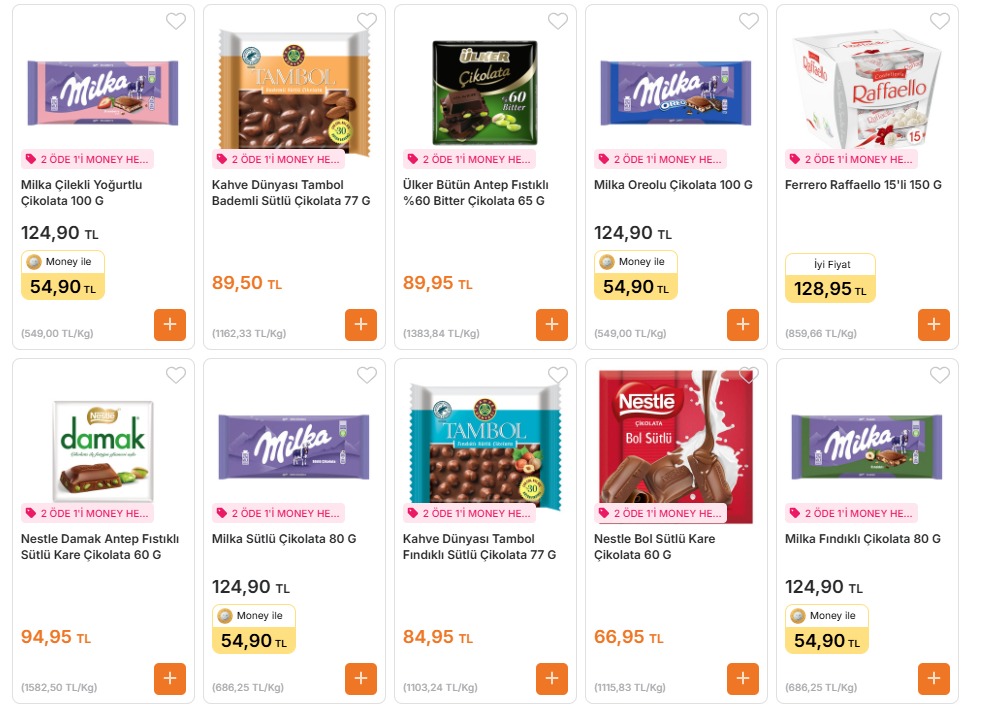The image size is (982, 711).
Task: Add Milka Oreolu Çikolata to cart
Action: tap(743, 325)
